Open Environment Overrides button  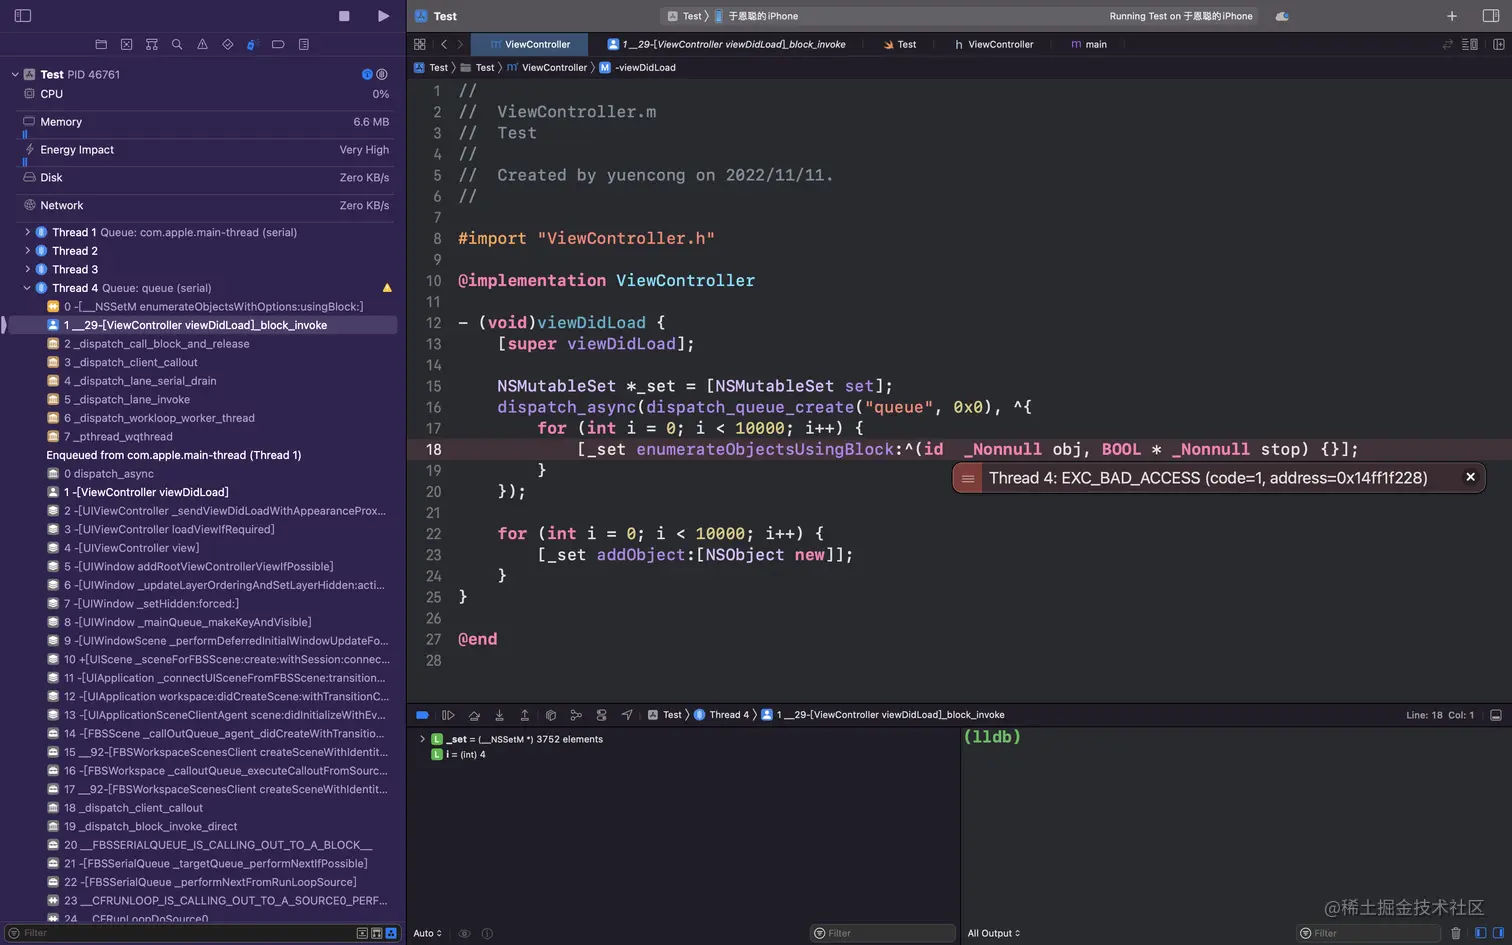pos(601,715)
